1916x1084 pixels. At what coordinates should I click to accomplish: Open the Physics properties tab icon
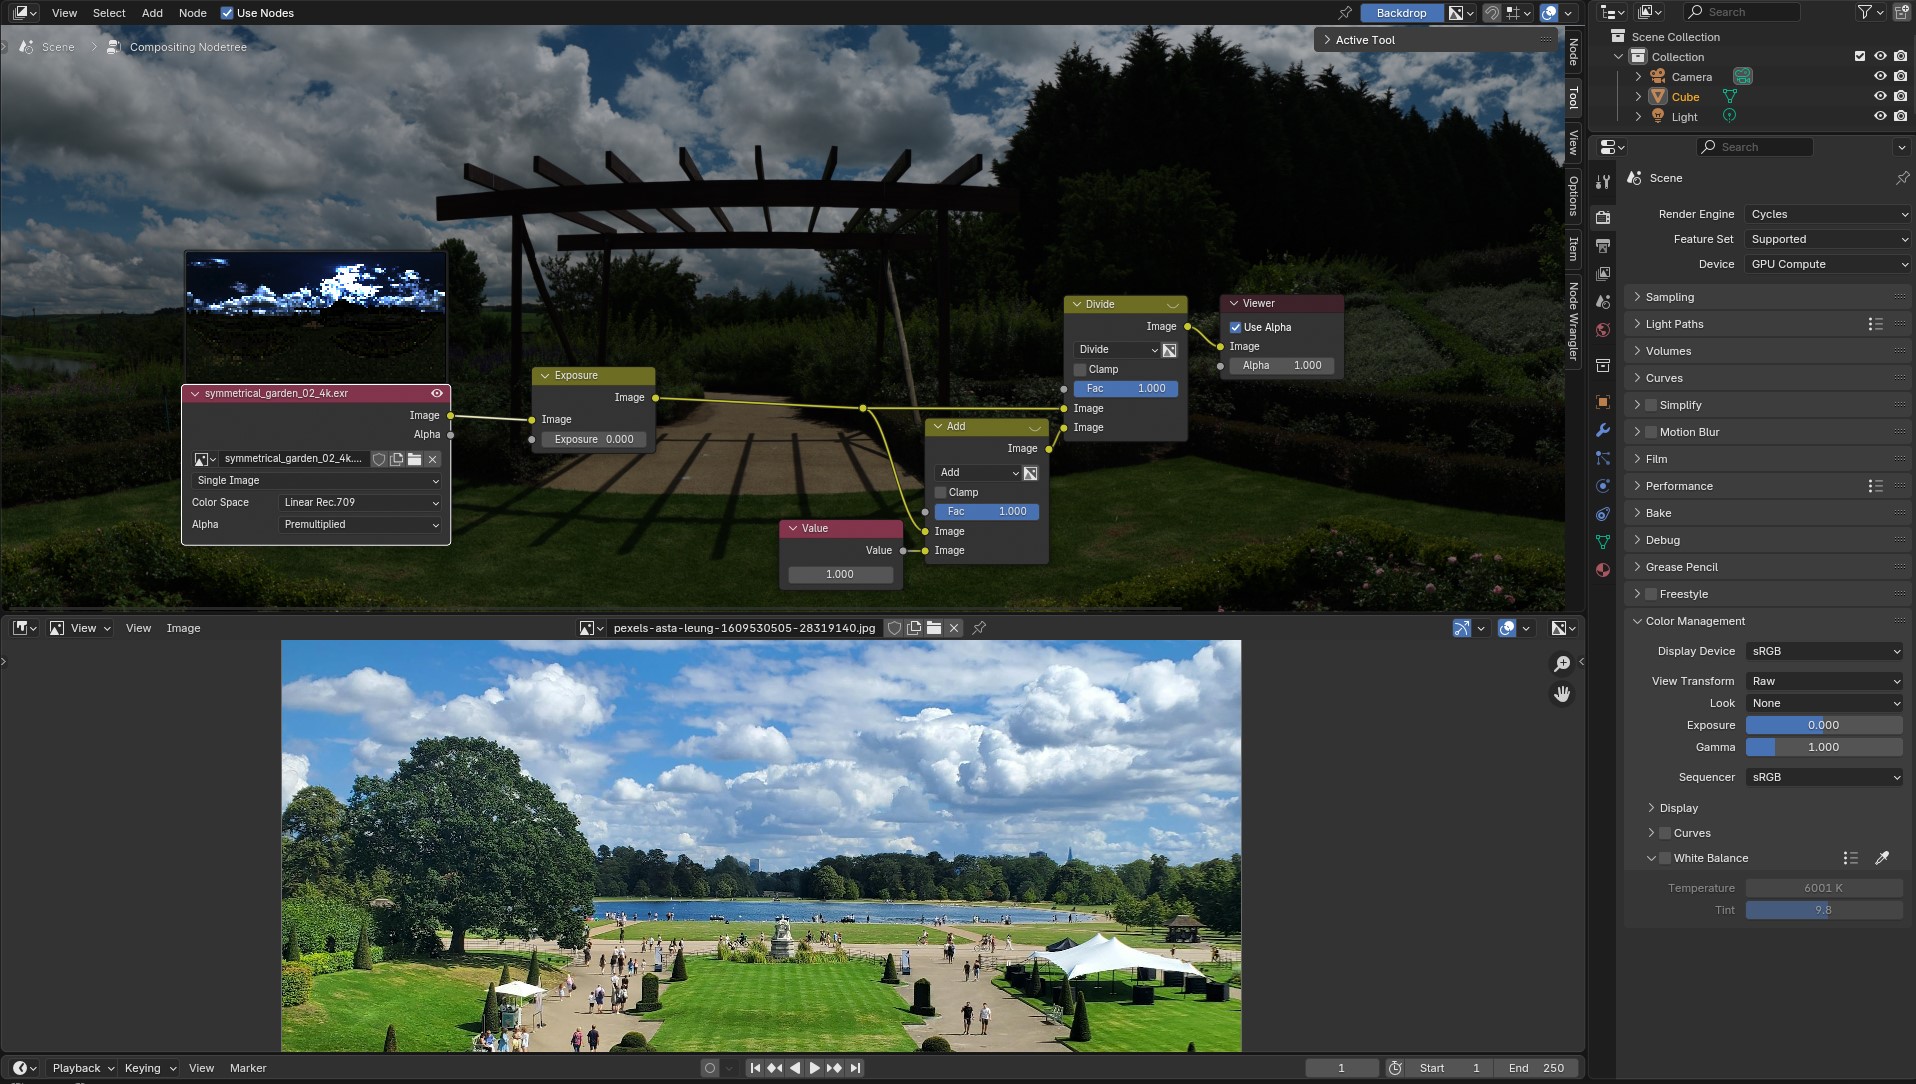click(x=1603, y=486)
